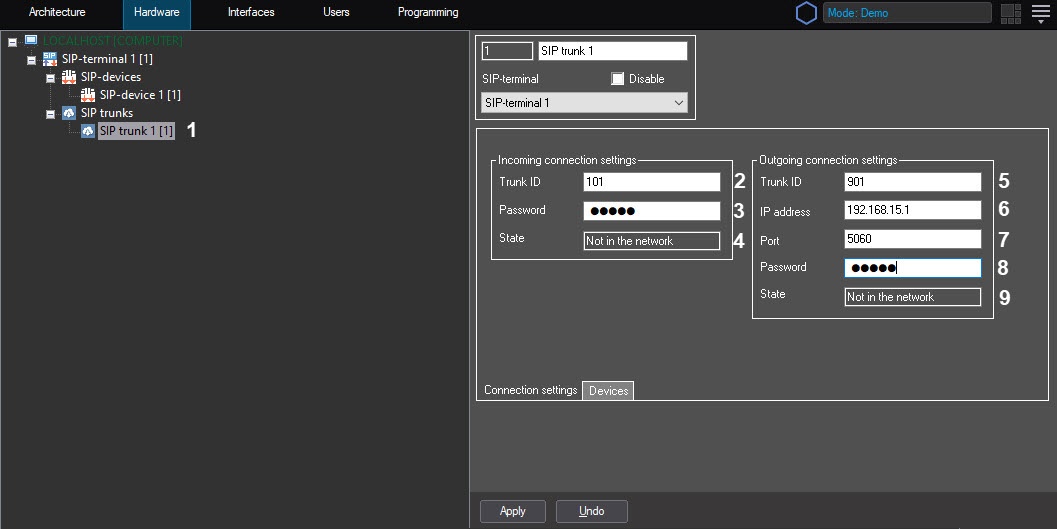Open the hamburger menu in top-right

click(x=1040, y=13)
